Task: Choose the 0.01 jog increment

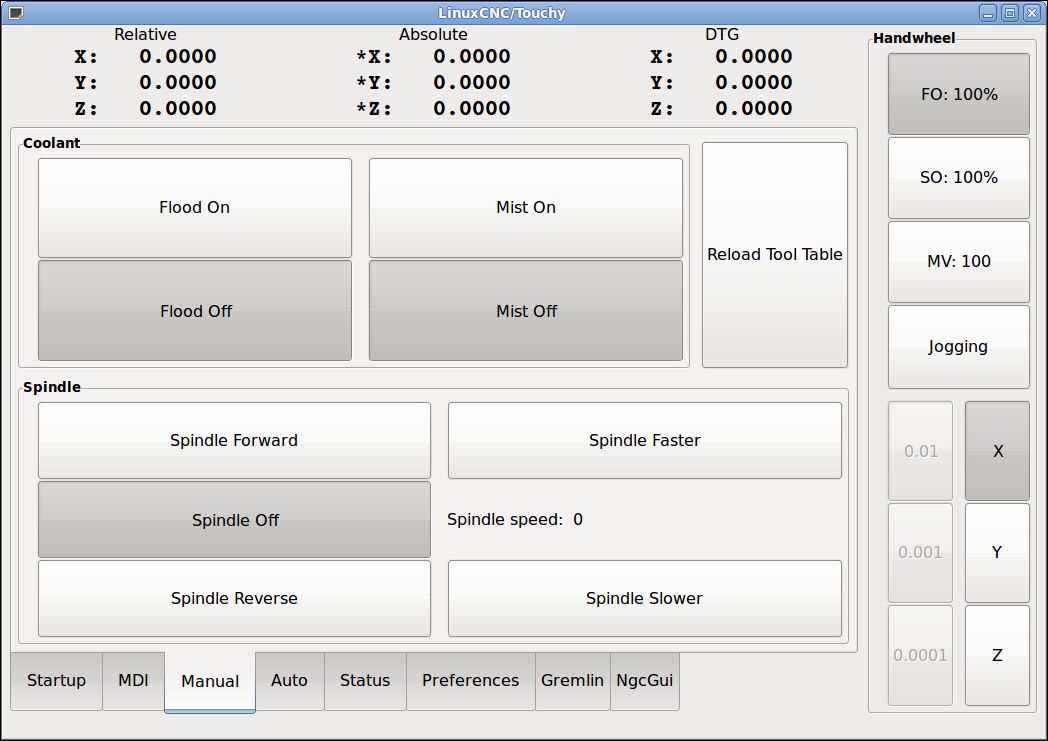Action: [920, 451]
